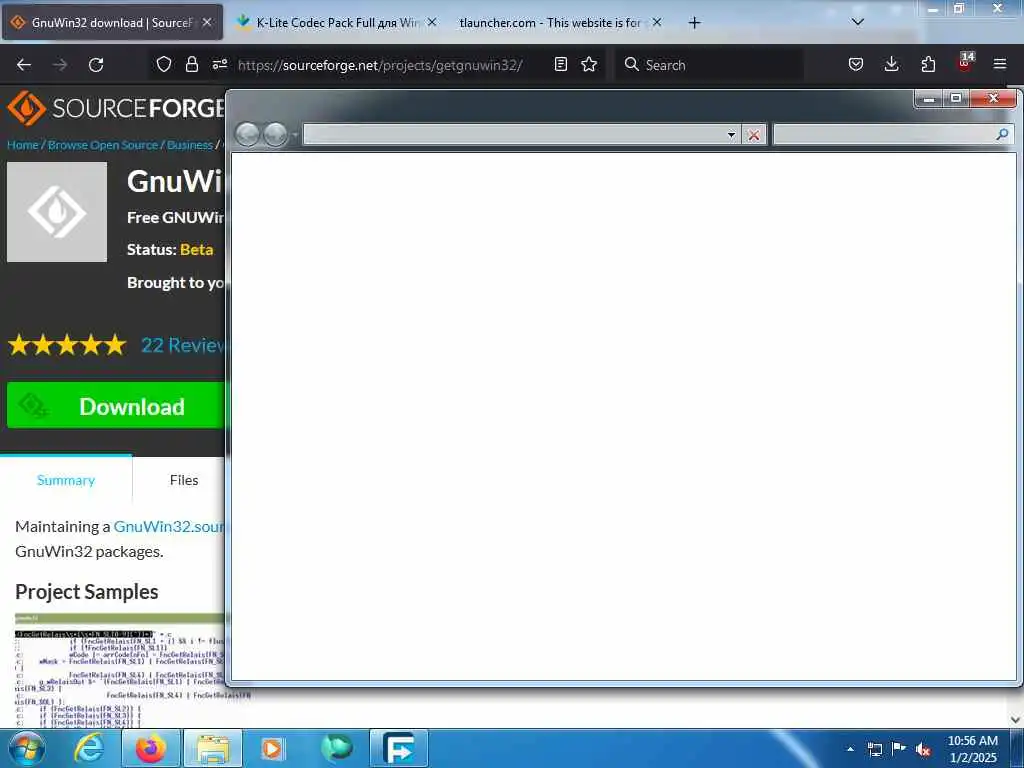List all tabs using the chevron button
Viewport: 1024px width, 768px height.
click(857, 22)
